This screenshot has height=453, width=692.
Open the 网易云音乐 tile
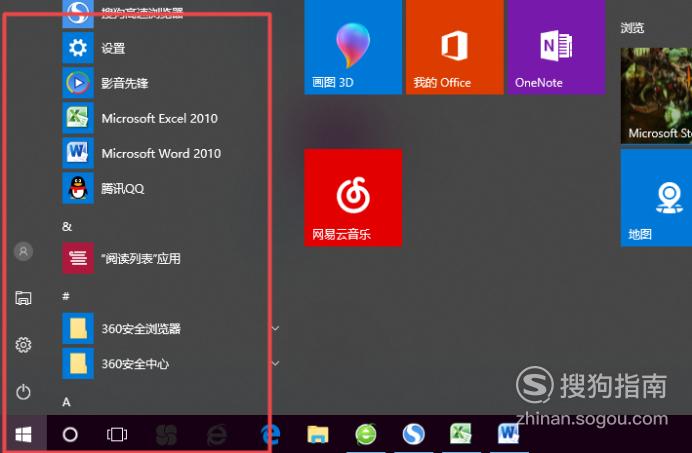click(x=353, y=197)
